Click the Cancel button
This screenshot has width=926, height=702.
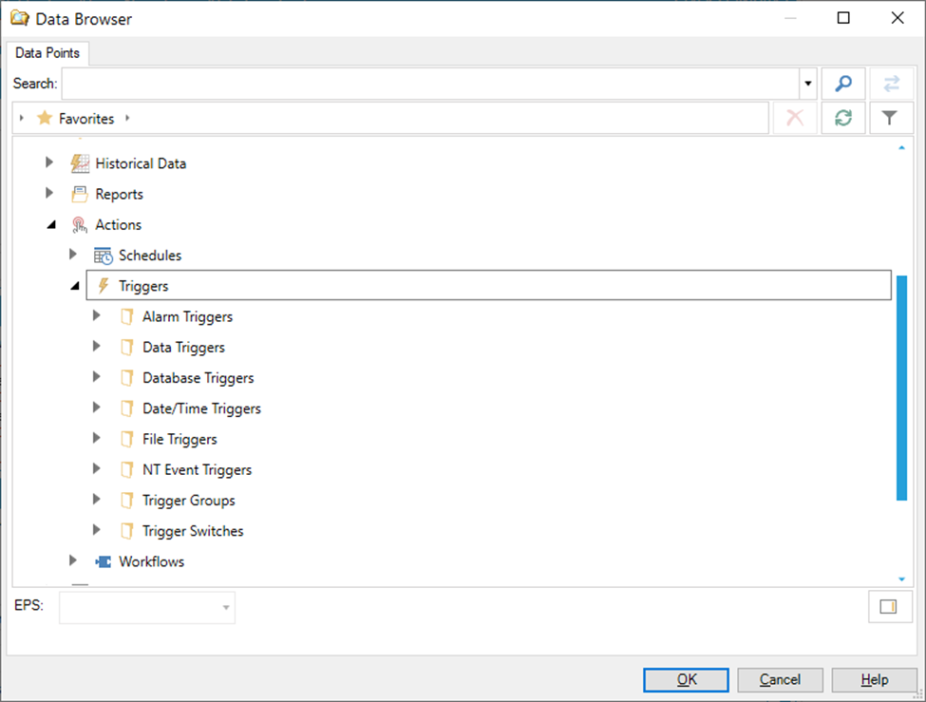pyautogui.click(x=780, y=680)
